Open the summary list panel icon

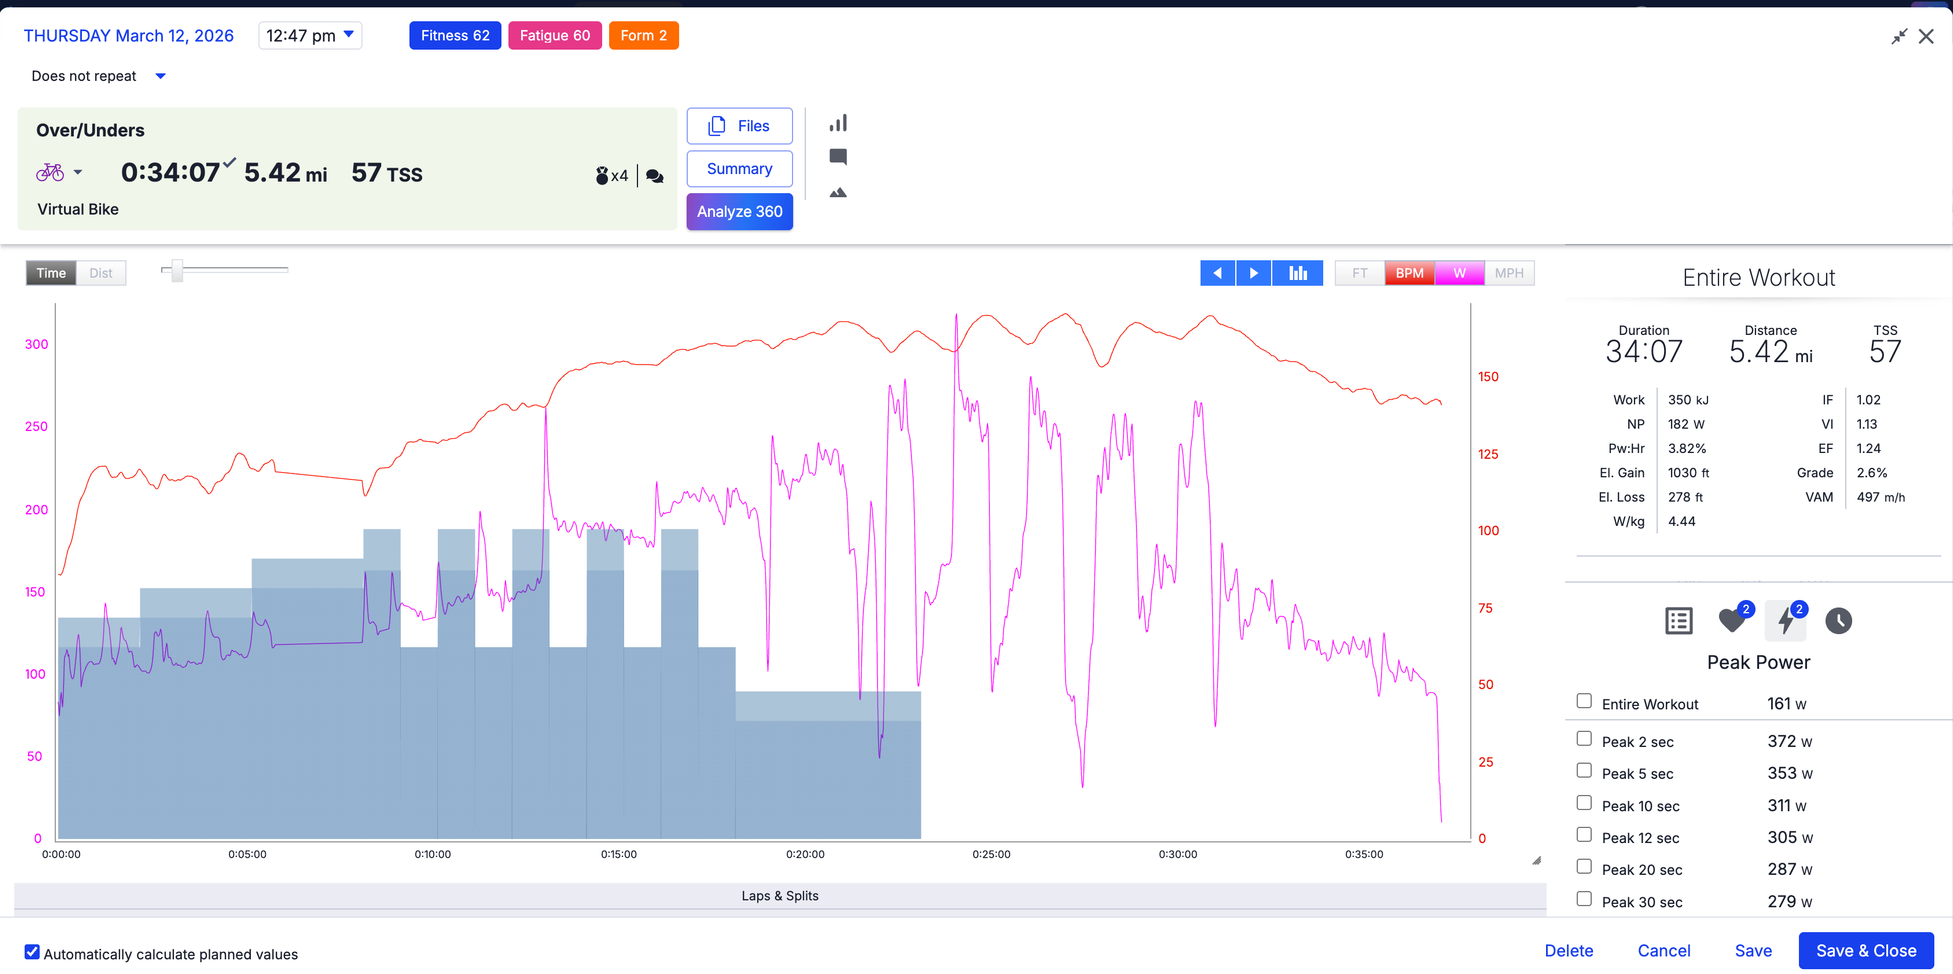(x=1679, y=621)
